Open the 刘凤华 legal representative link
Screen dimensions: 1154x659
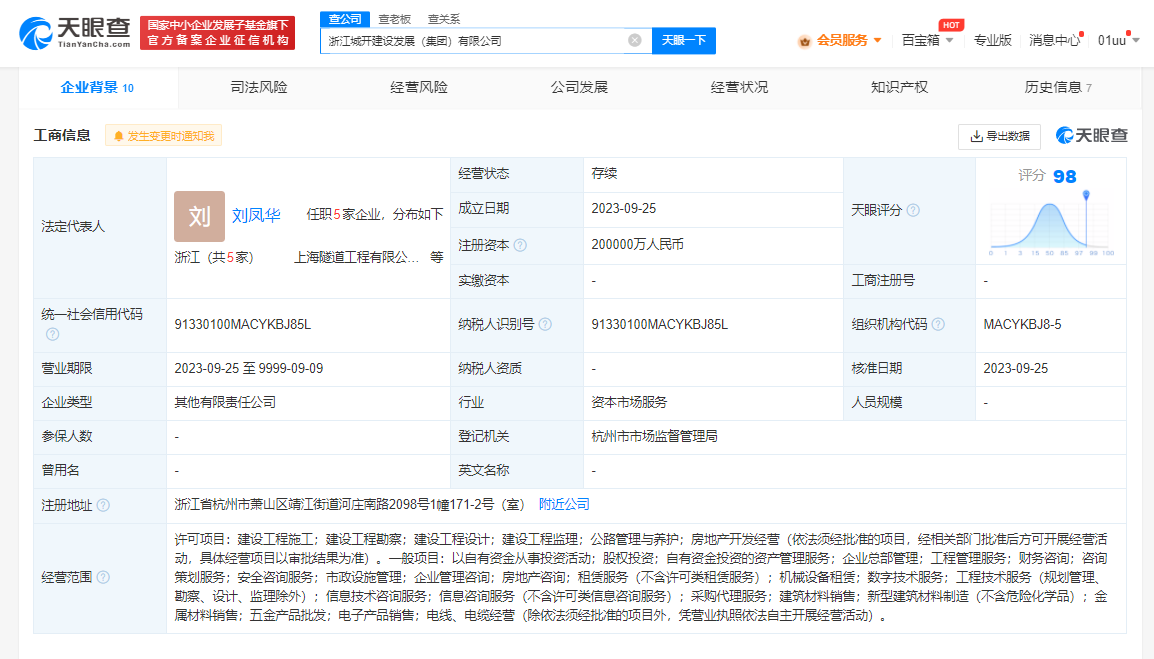(256, 215)
